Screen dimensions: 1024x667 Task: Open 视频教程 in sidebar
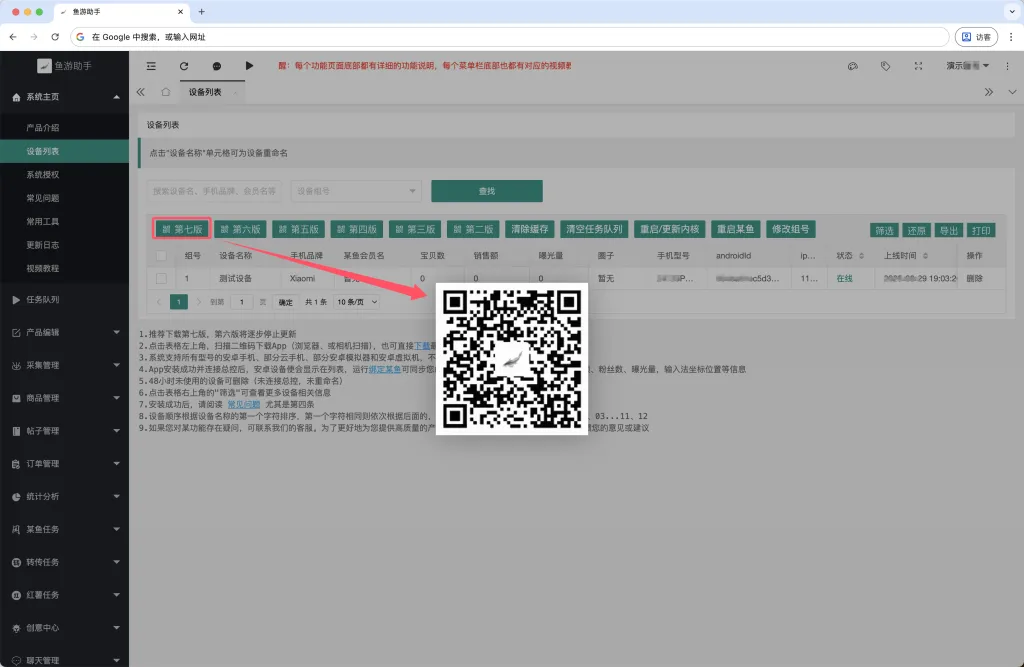click(x=65, y=268)
